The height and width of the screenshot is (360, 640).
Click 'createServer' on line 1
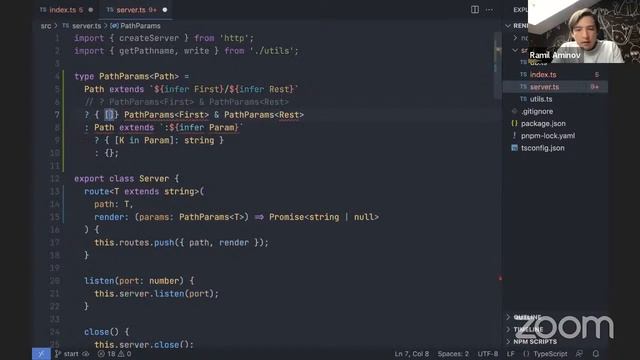click(x=149, y=38)
